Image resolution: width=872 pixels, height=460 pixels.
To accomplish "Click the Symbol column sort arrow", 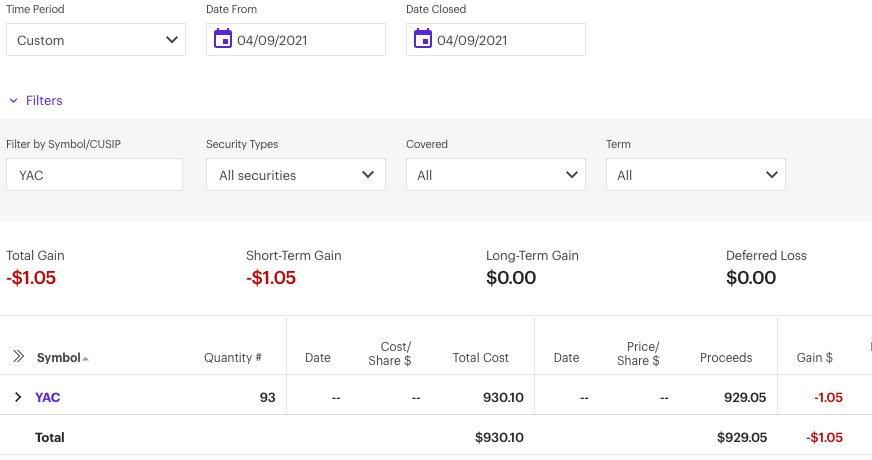I will coord(85,358).
